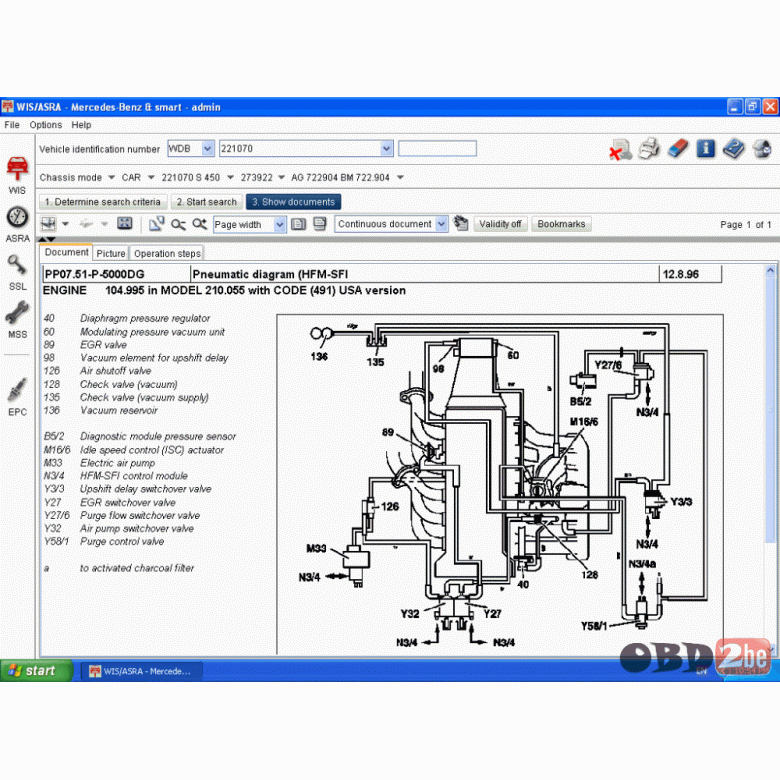The width and height of the screenshot is (780, 780).
Task: Expand the AG 722904 transmission dropdown
Action: click(x=400, y=178)
